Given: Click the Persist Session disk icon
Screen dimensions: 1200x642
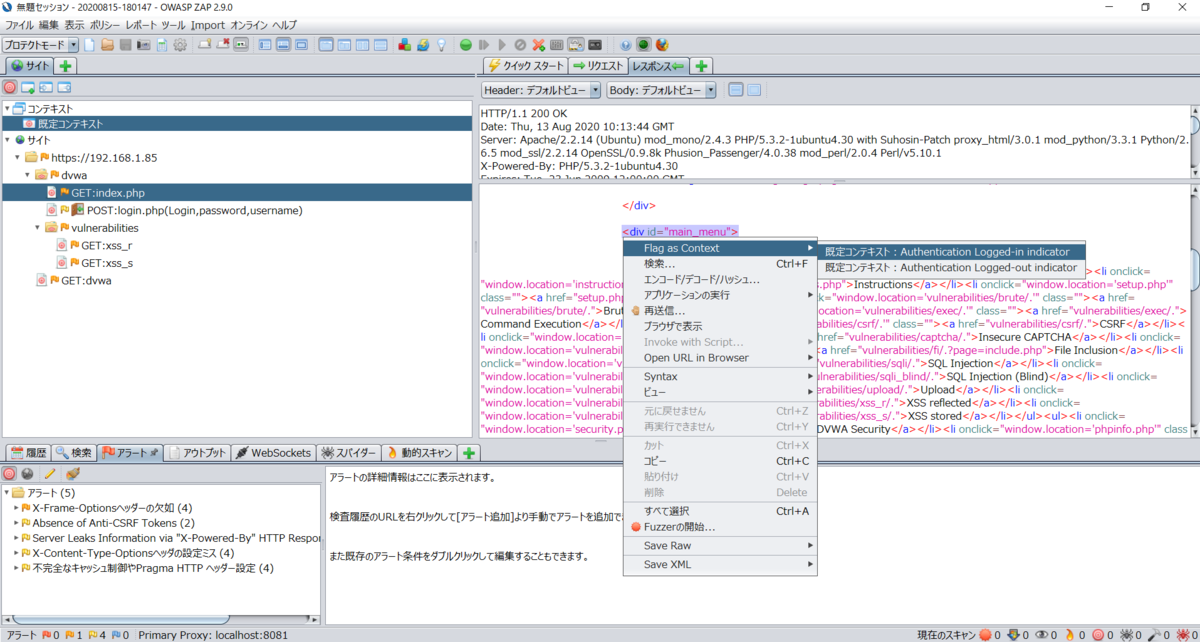Looking at the screenshot, I should coord(126,45).
